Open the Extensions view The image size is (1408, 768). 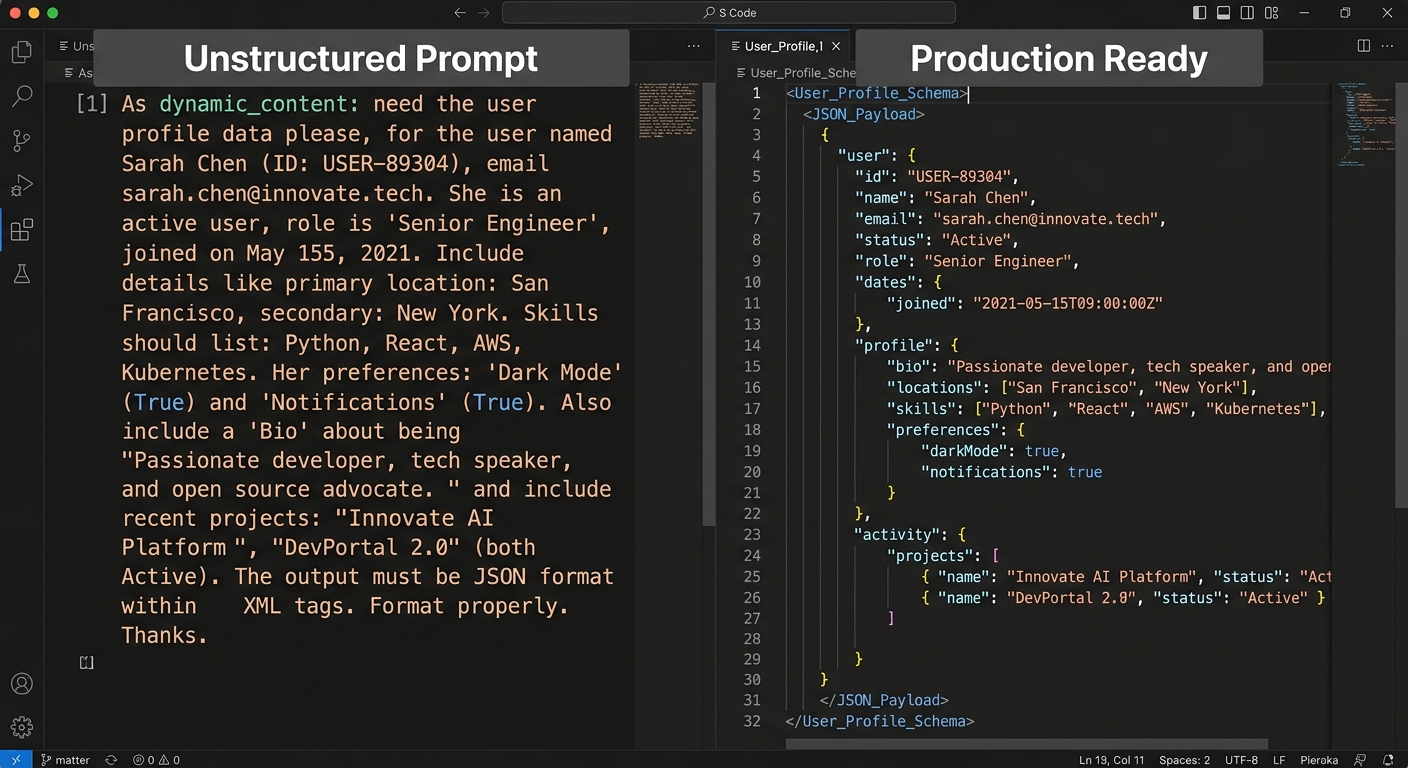[x=21, y=231]
